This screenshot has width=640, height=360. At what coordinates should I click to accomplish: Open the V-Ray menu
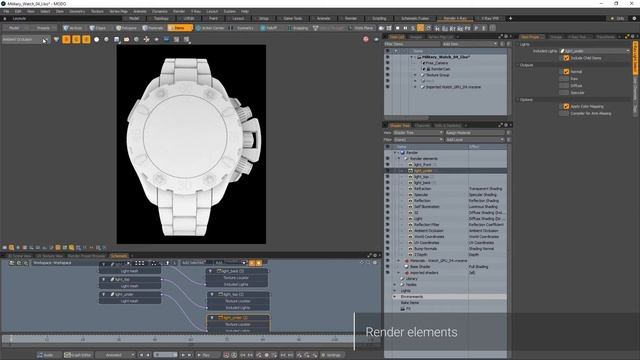point(196,11)
